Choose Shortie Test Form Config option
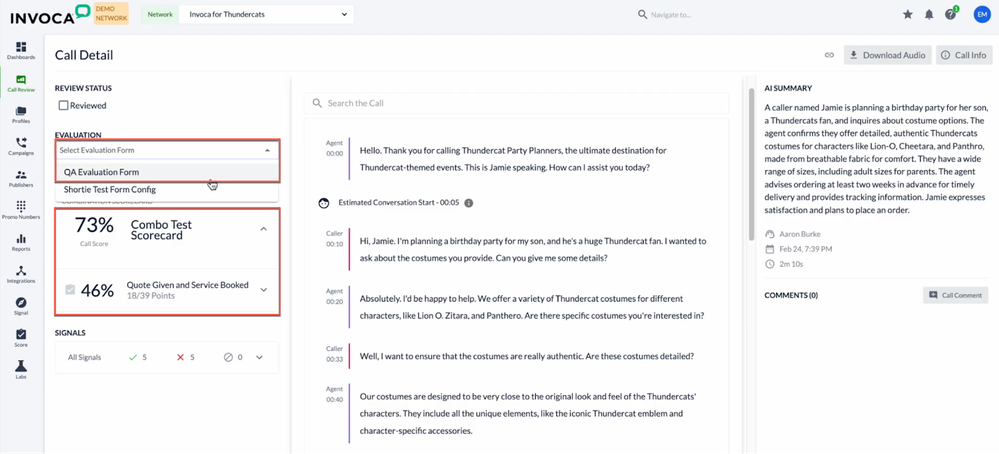 pos(110,189)
